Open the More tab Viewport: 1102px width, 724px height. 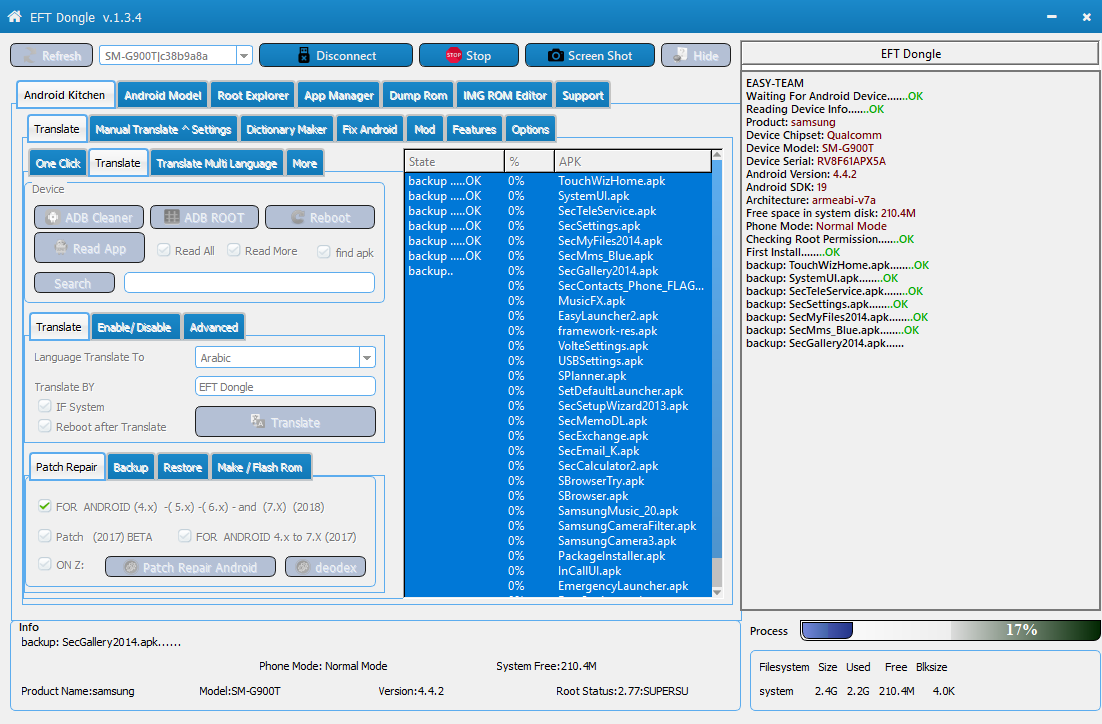304,163
